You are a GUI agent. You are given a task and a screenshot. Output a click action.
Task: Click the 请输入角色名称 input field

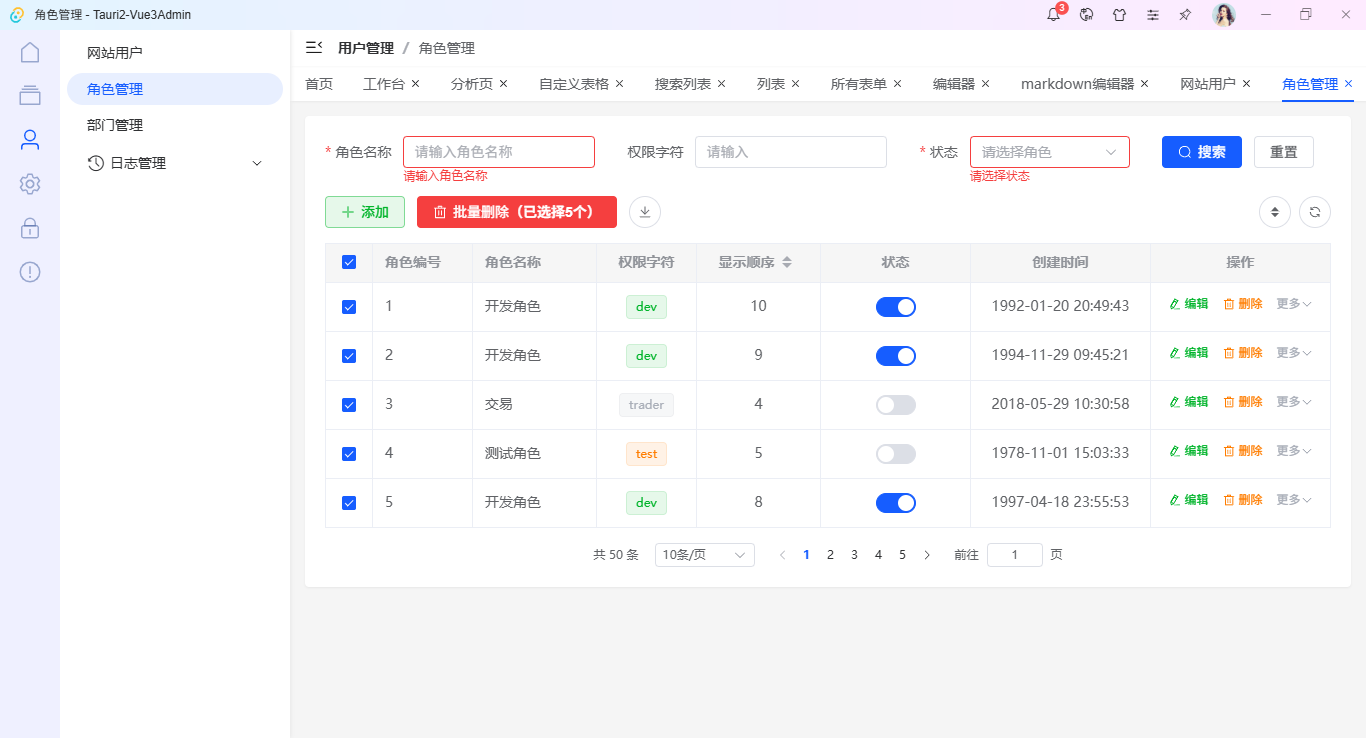click(x=498, y=151)
